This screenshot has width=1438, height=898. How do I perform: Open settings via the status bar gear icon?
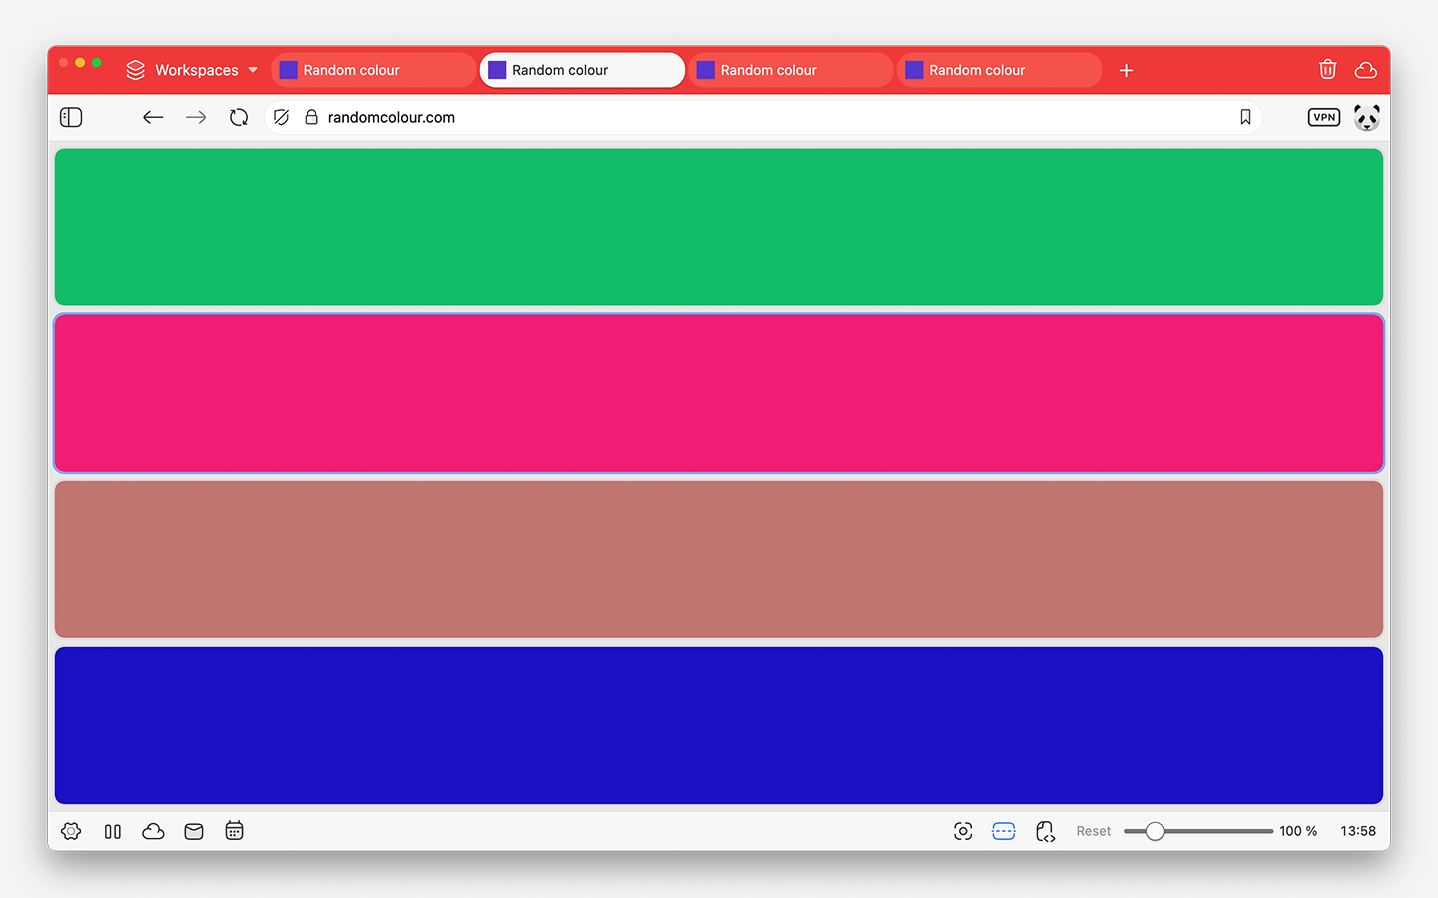tap(71, 831)
